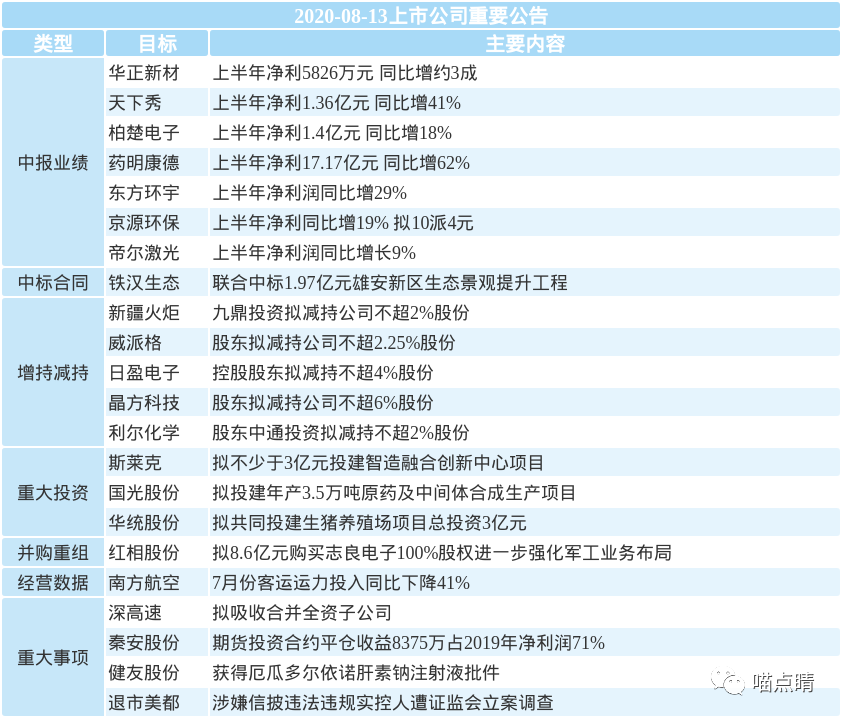
Task: Click the 中标合同 category cell
Action: tap(53, 283)
